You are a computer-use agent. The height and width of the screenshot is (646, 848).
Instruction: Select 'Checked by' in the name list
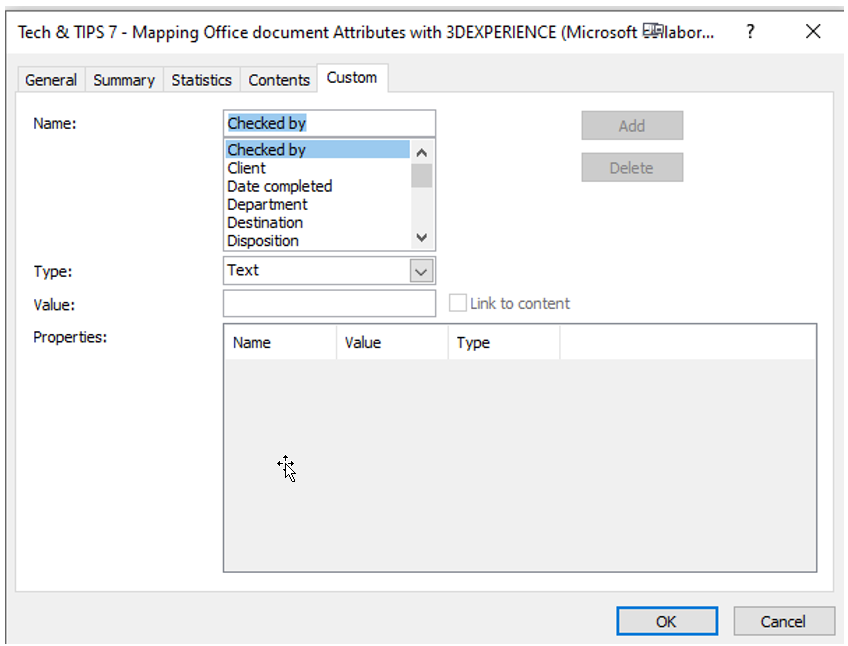(x=317, y=149)
